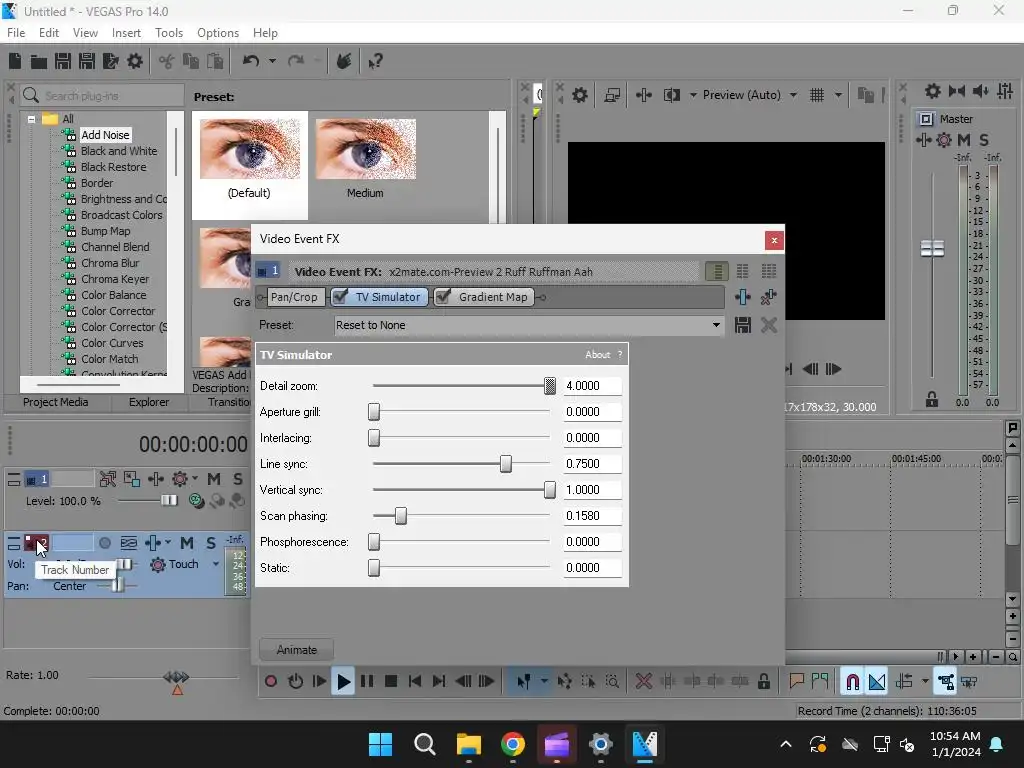This screenshot has width=1024, height=768.
Task: Click the Vertical sync value field
Action: (592, 490)
